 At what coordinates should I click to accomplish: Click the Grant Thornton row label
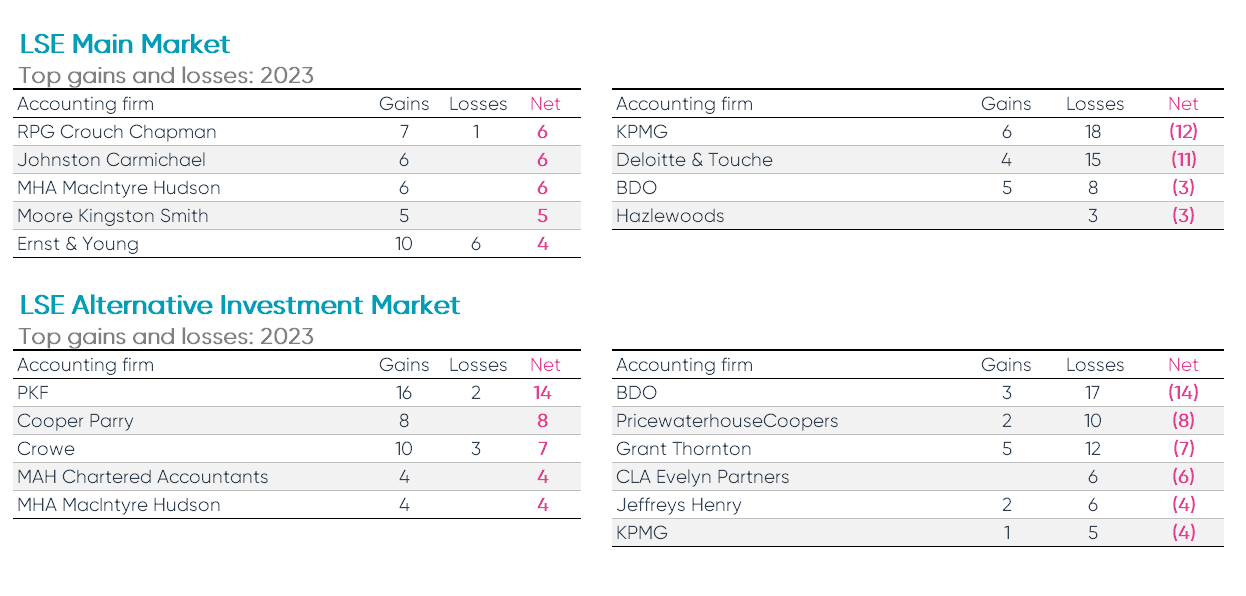point(684,449)
